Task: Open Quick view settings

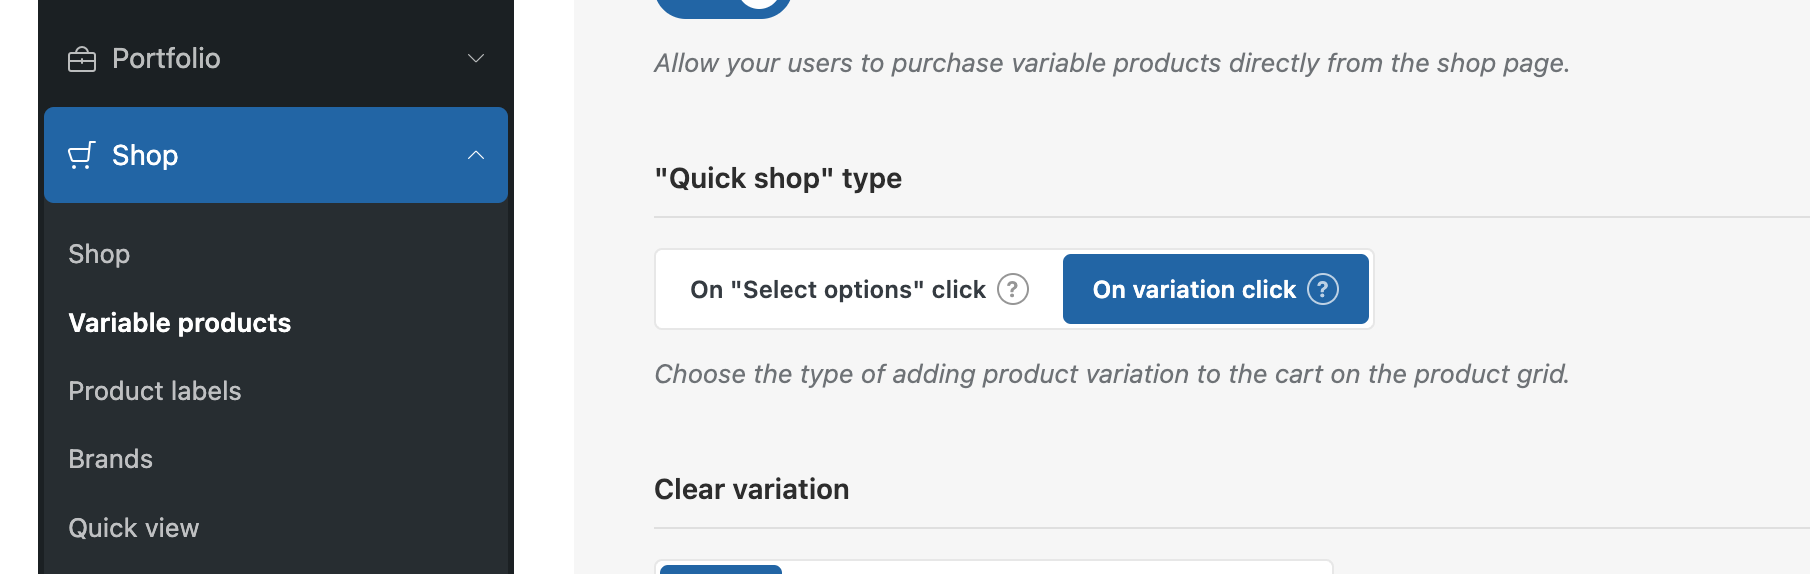Action: tap(134, 528)
